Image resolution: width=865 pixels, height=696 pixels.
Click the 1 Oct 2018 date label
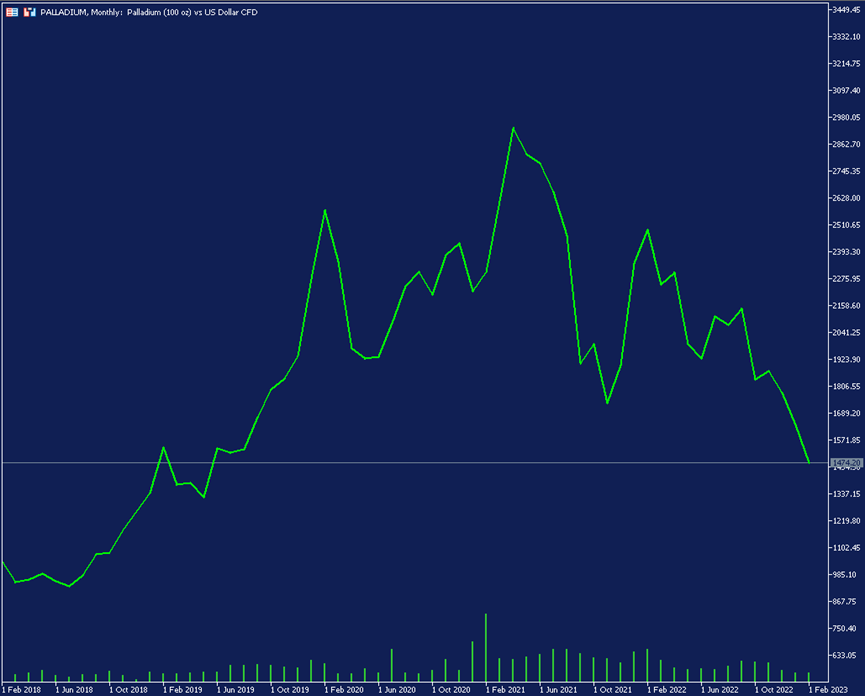(128, 690)
